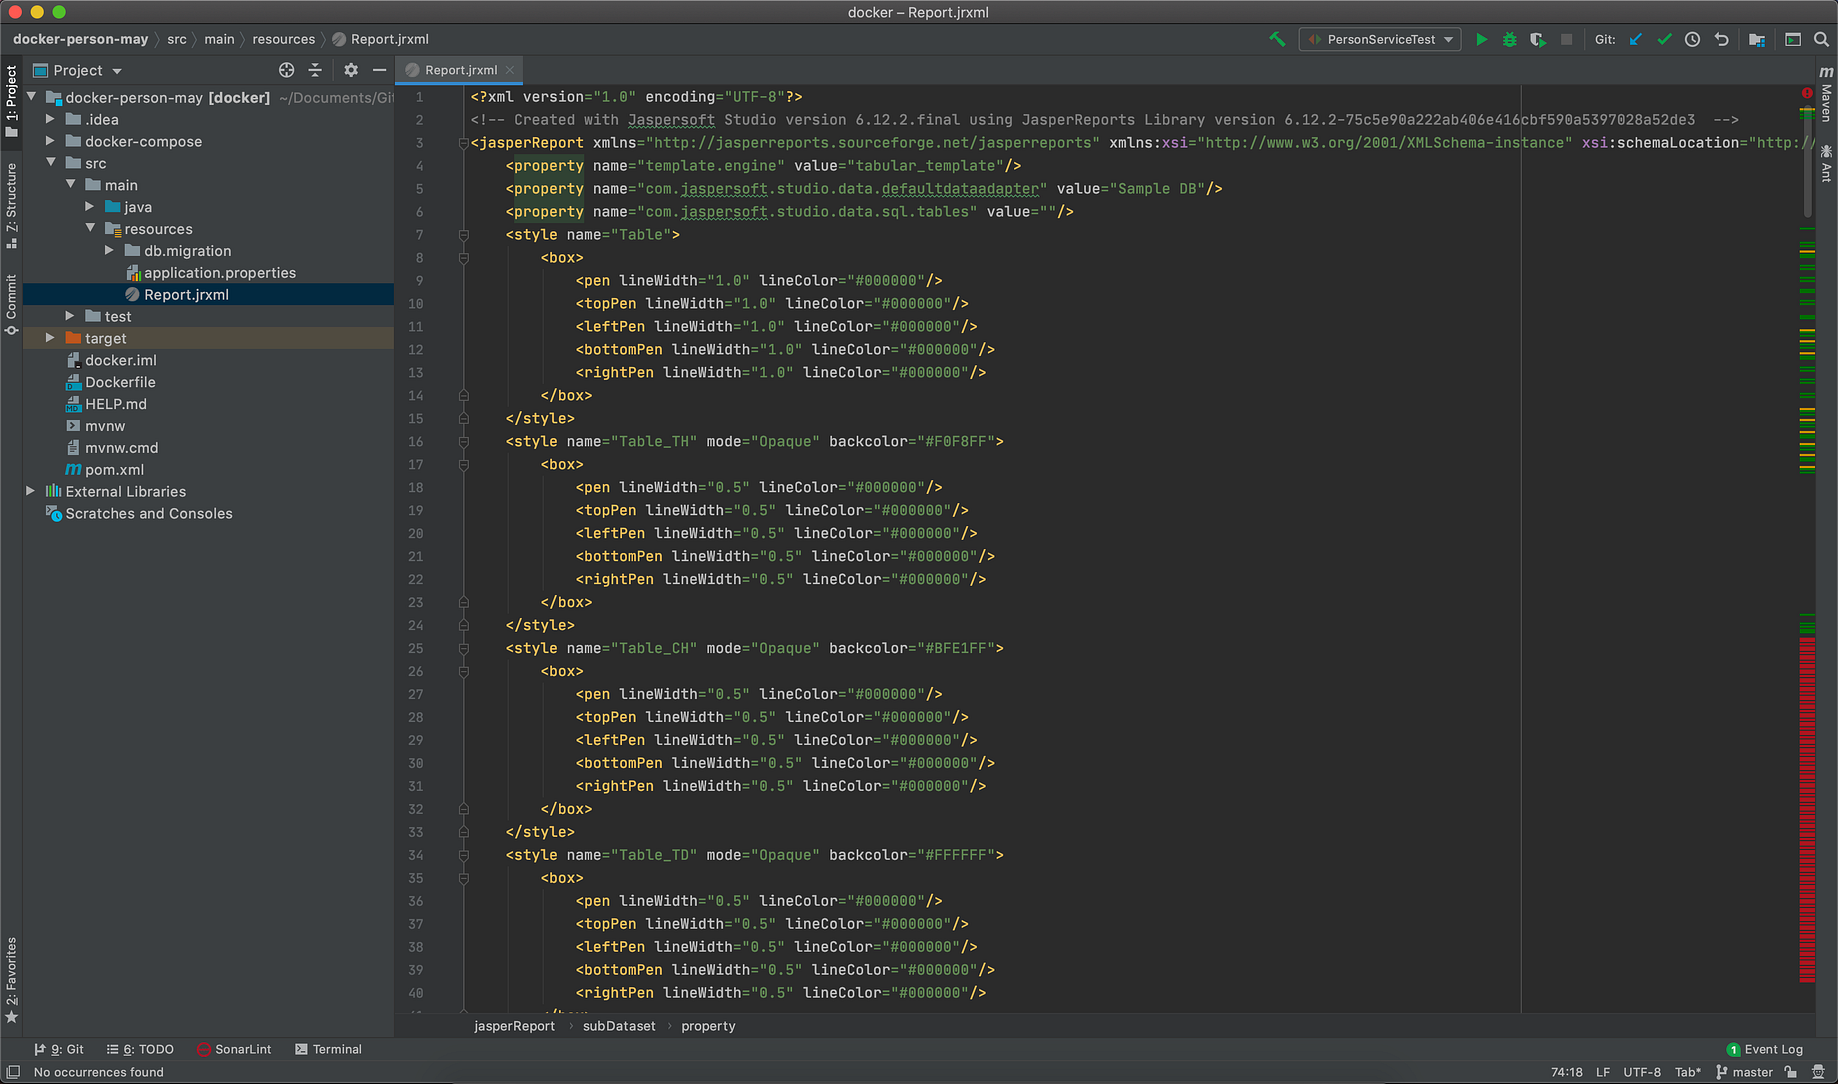The height and width of the screenshot is (1084, 1838).
Task: Open the Structure tool window
Action: coord(12,205)
